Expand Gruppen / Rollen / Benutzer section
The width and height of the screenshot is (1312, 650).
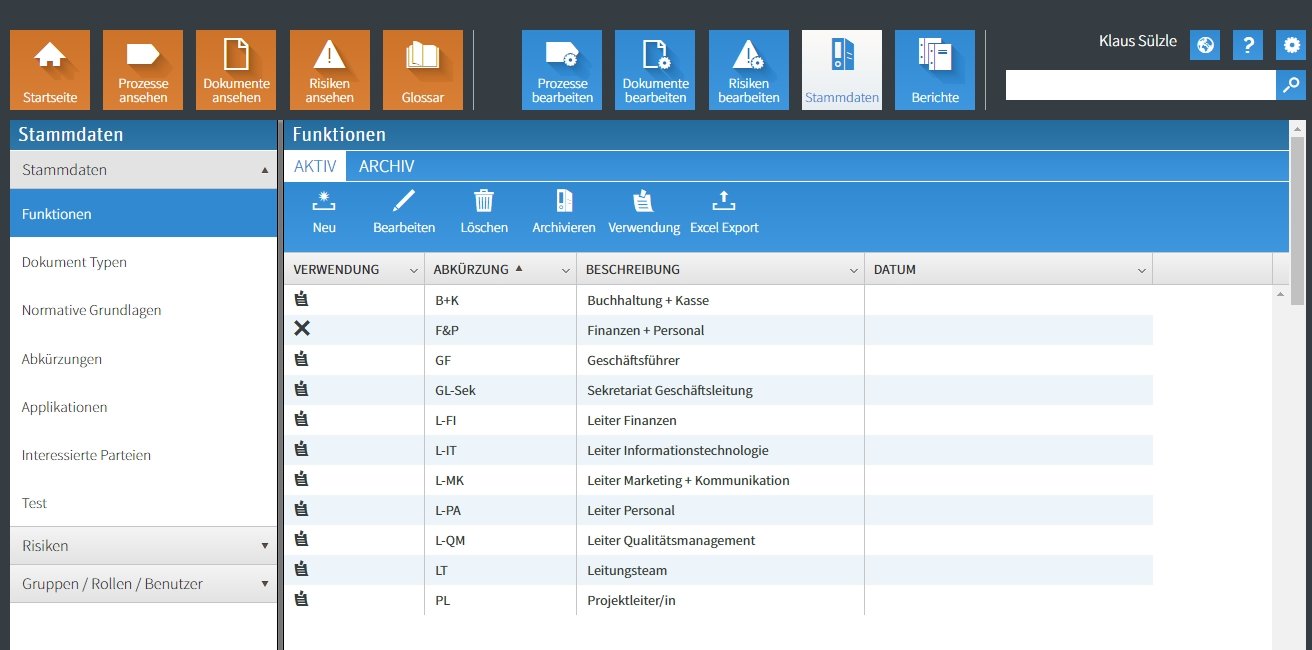143,584
